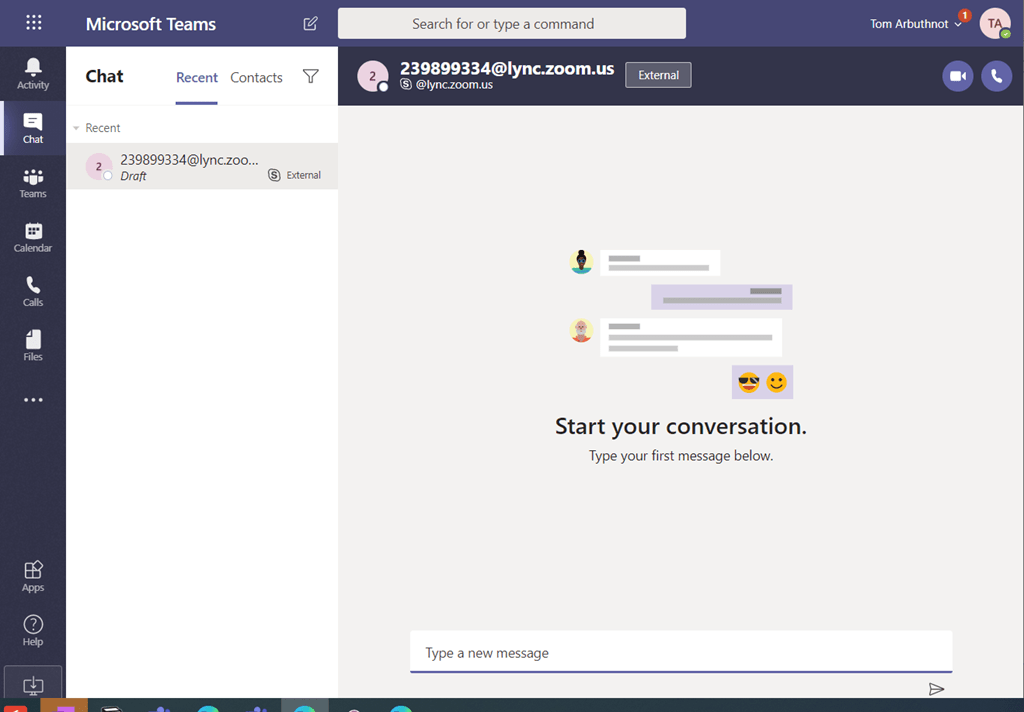1024x712 pixels.
Task: Click the new chat compose icon
Action: click(310, 24)
